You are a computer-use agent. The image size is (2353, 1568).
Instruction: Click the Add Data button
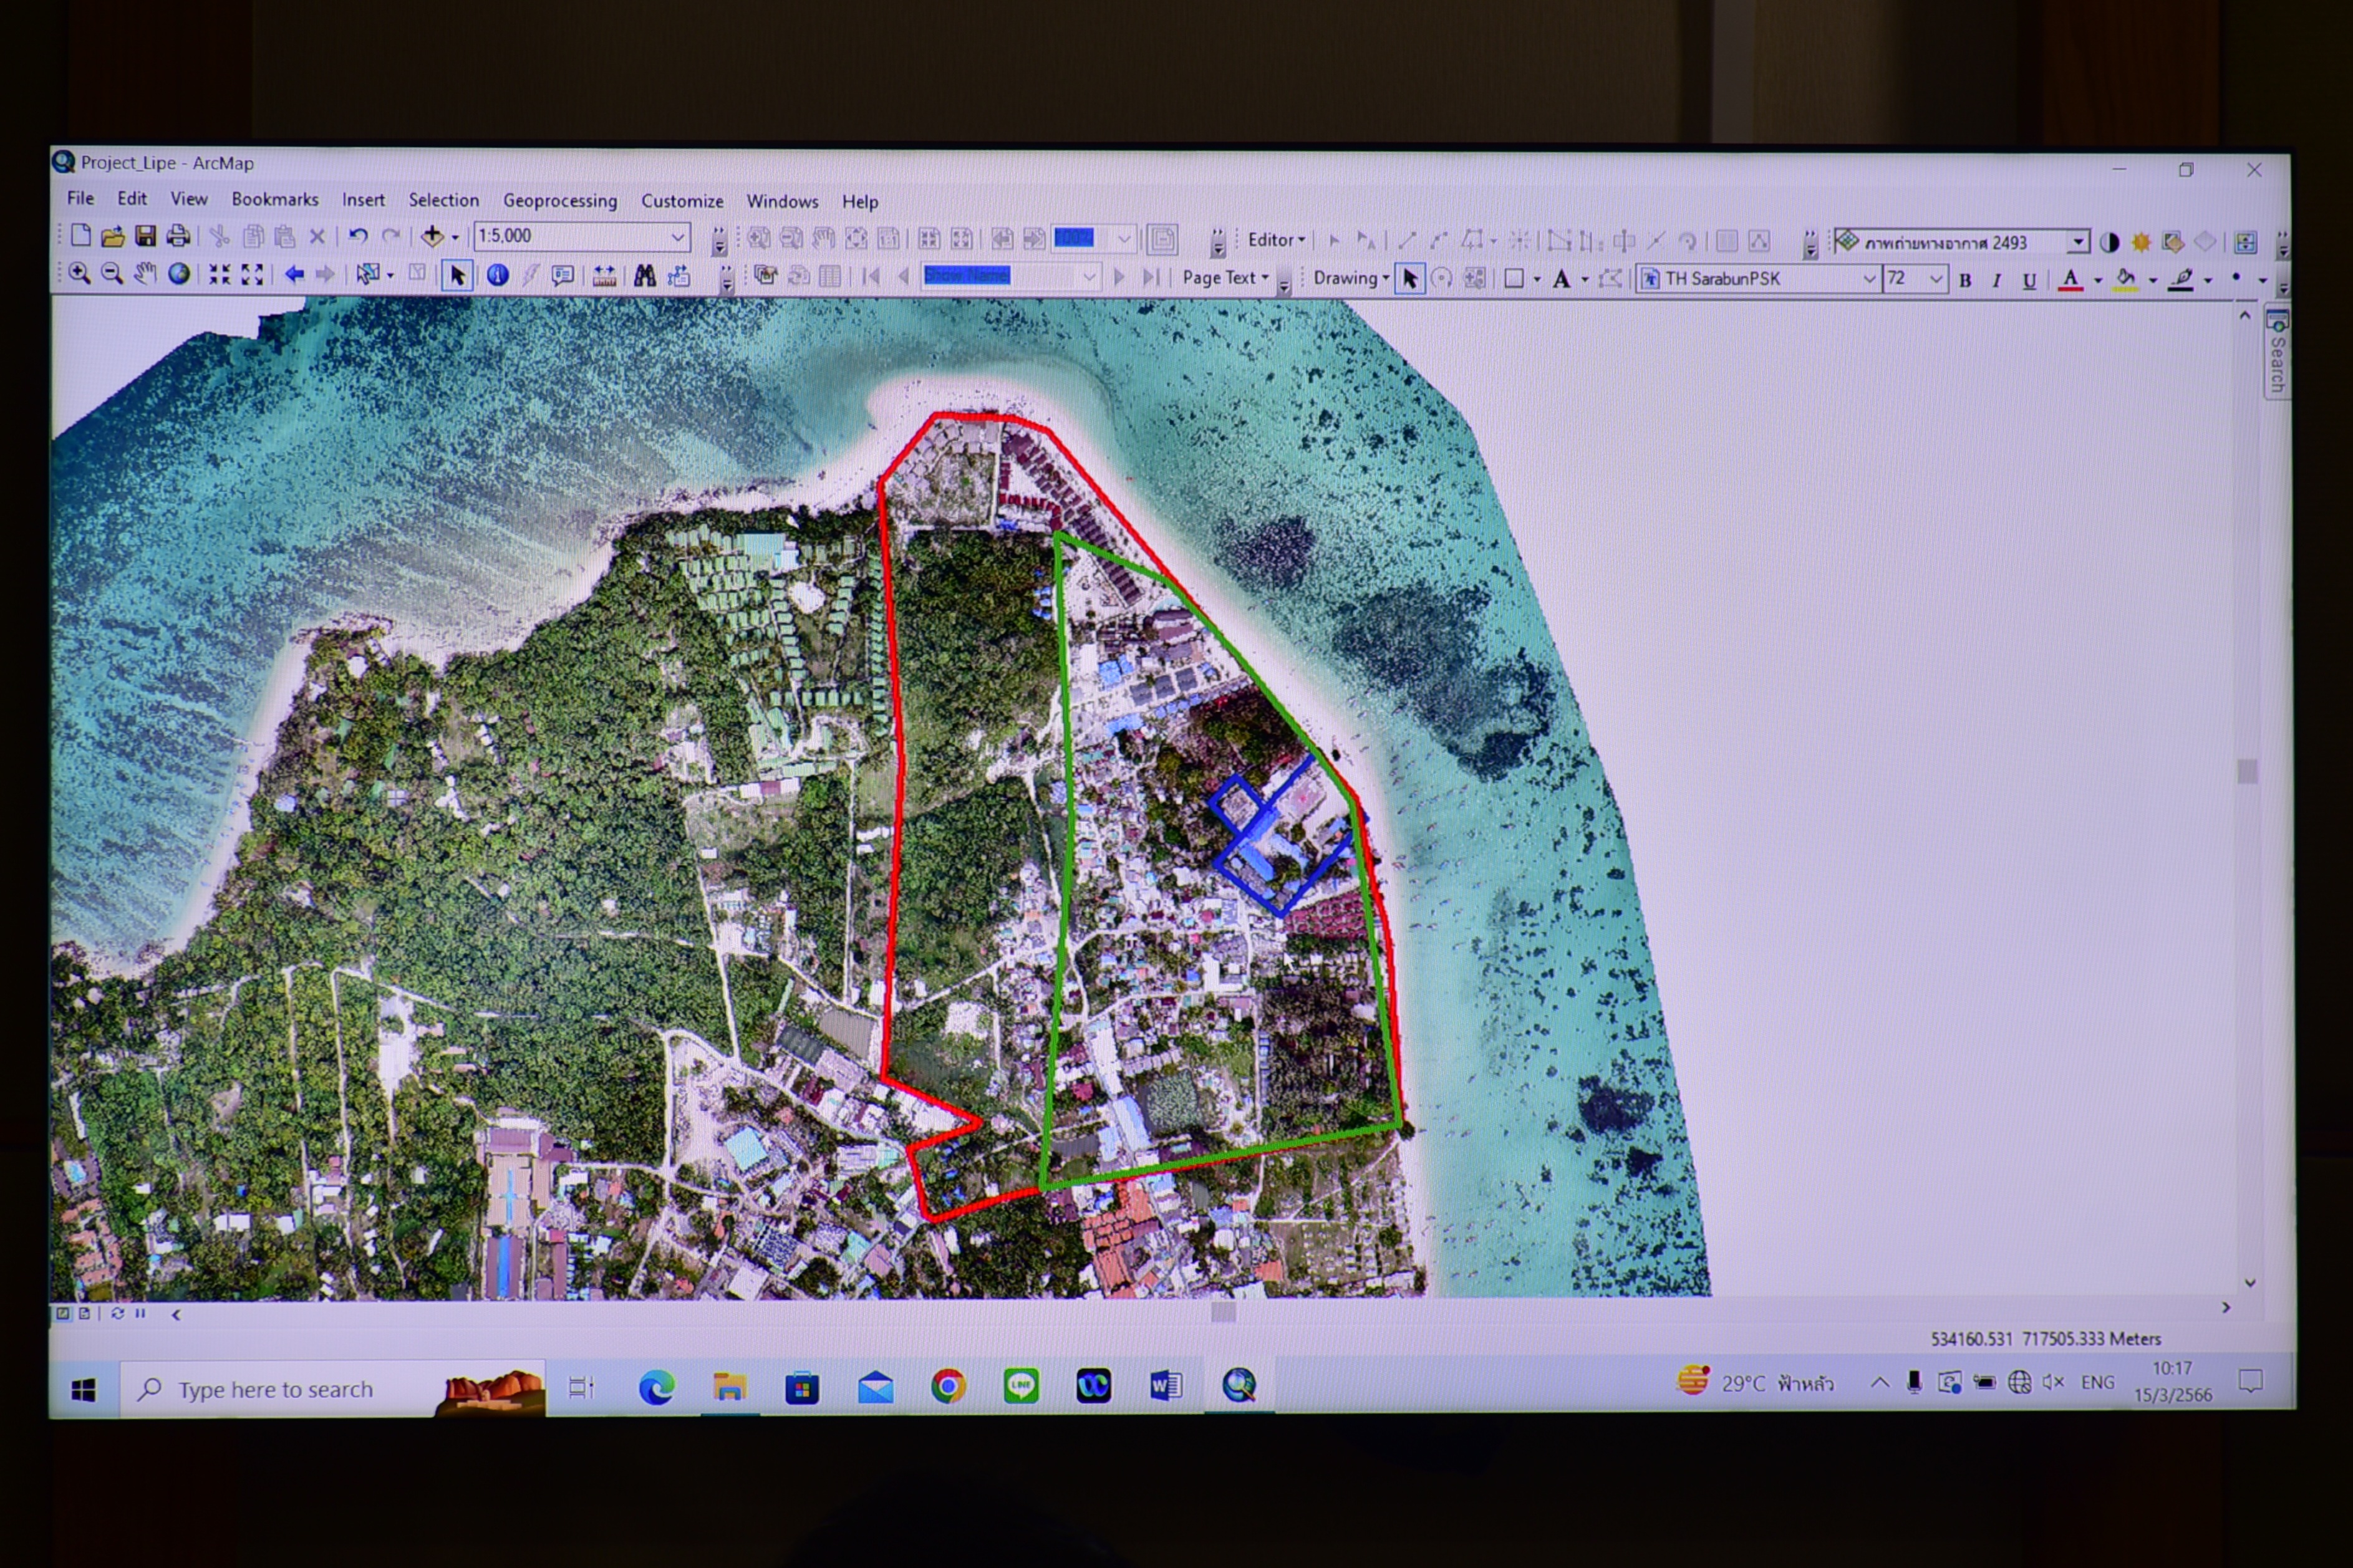coord(432,236)
